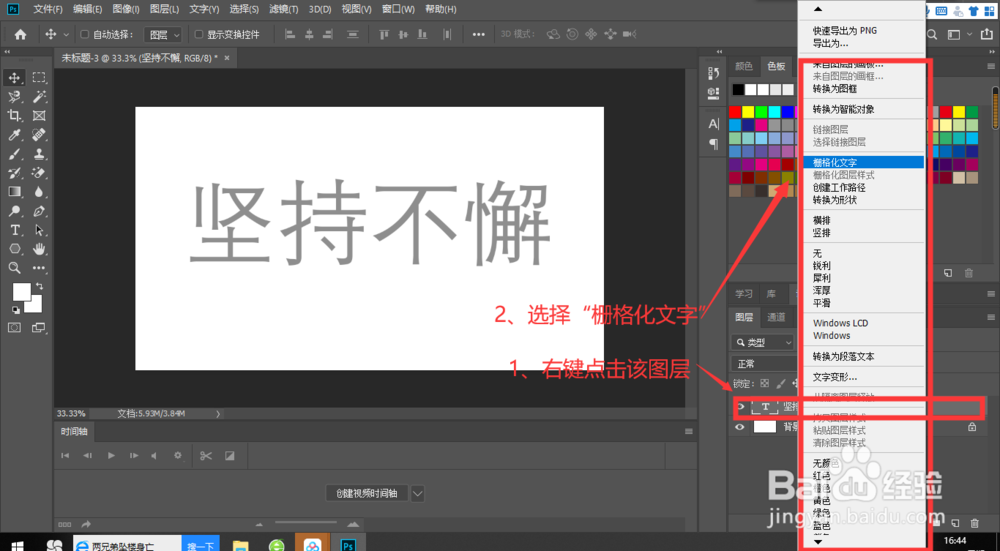Open the swatches panel menu icon

991,66
